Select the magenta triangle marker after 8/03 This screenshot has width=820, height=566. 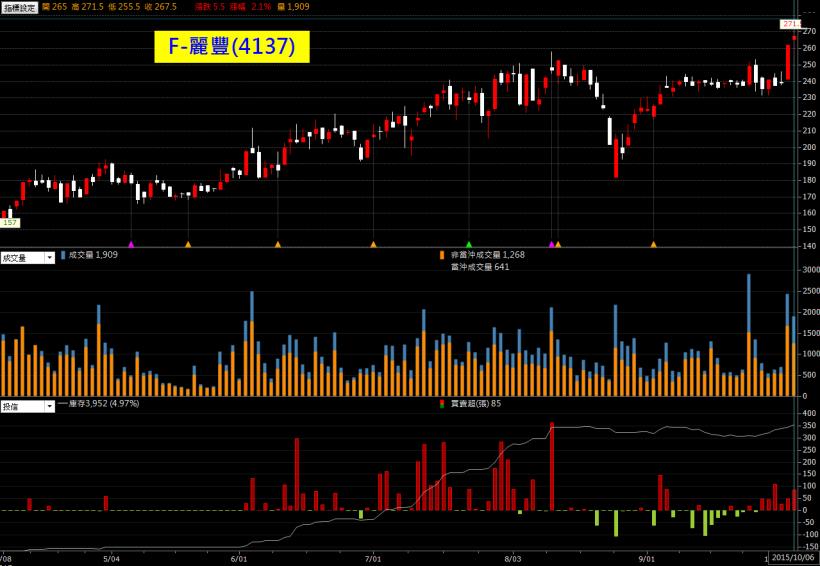(551, 244)
